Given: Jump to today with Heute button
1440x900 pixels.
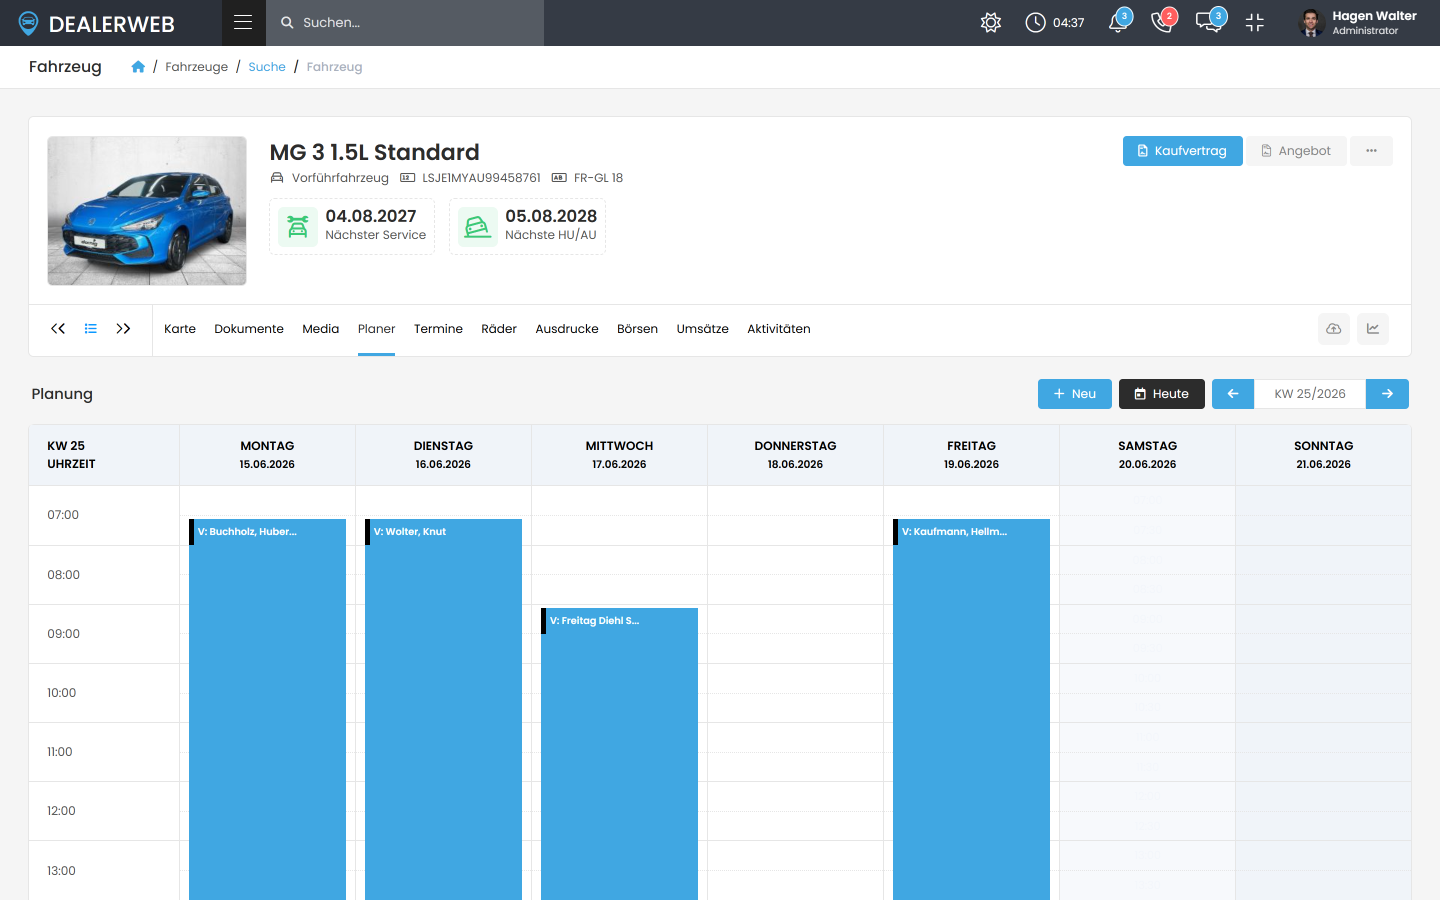Looking at the screenshot, I should click(1162, 394).
